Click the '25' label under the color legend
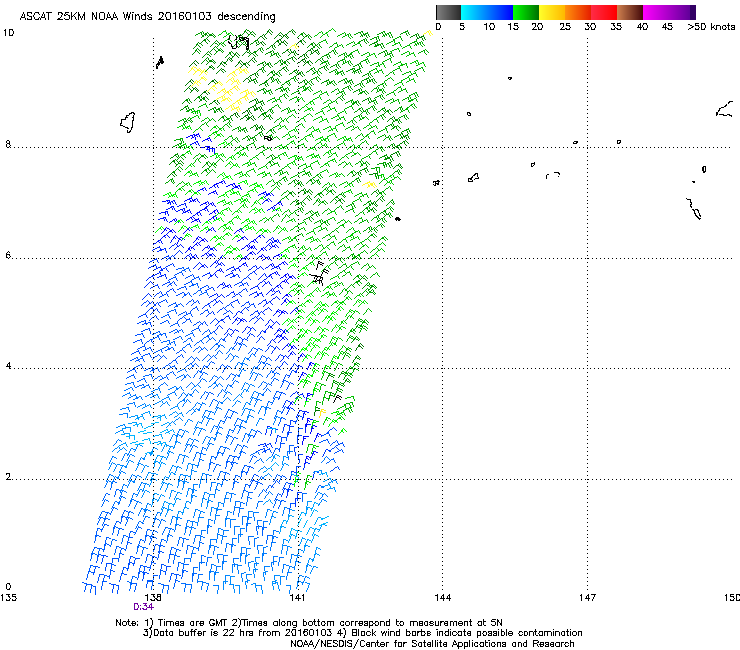The image size is (740, 650). [565, 27]
